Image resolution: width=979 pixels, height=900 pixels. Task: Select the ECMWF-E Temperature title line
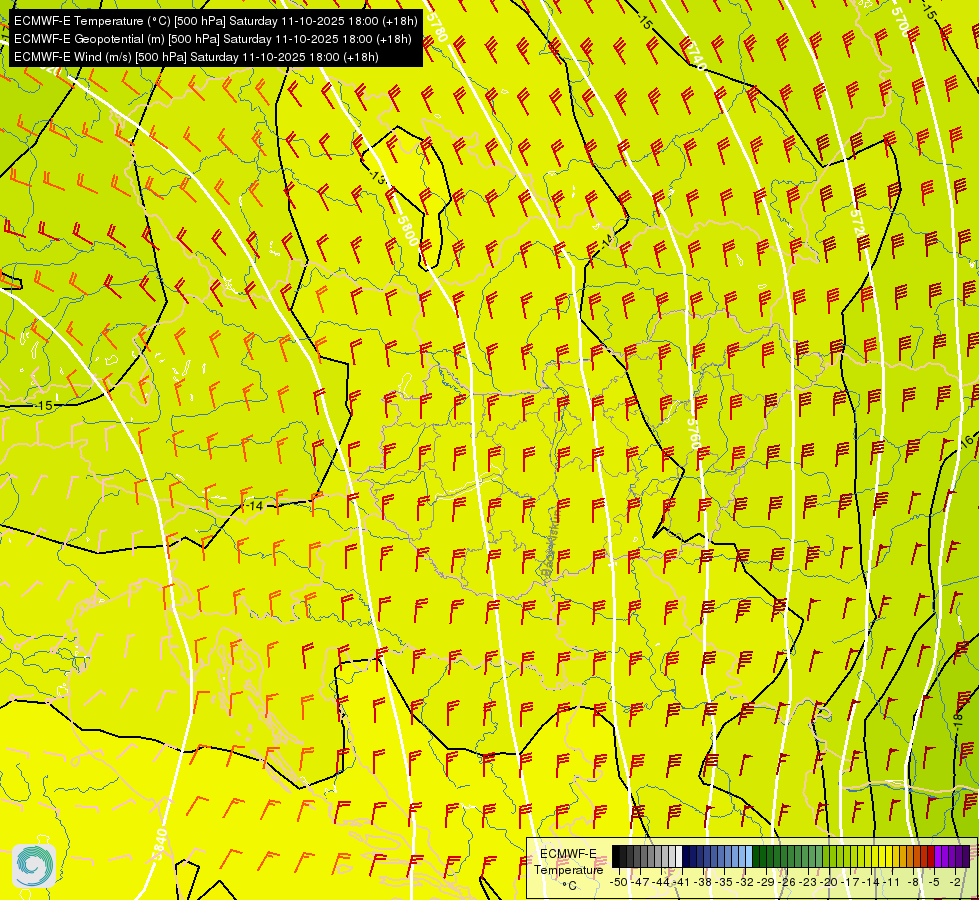tap(215, 21)
